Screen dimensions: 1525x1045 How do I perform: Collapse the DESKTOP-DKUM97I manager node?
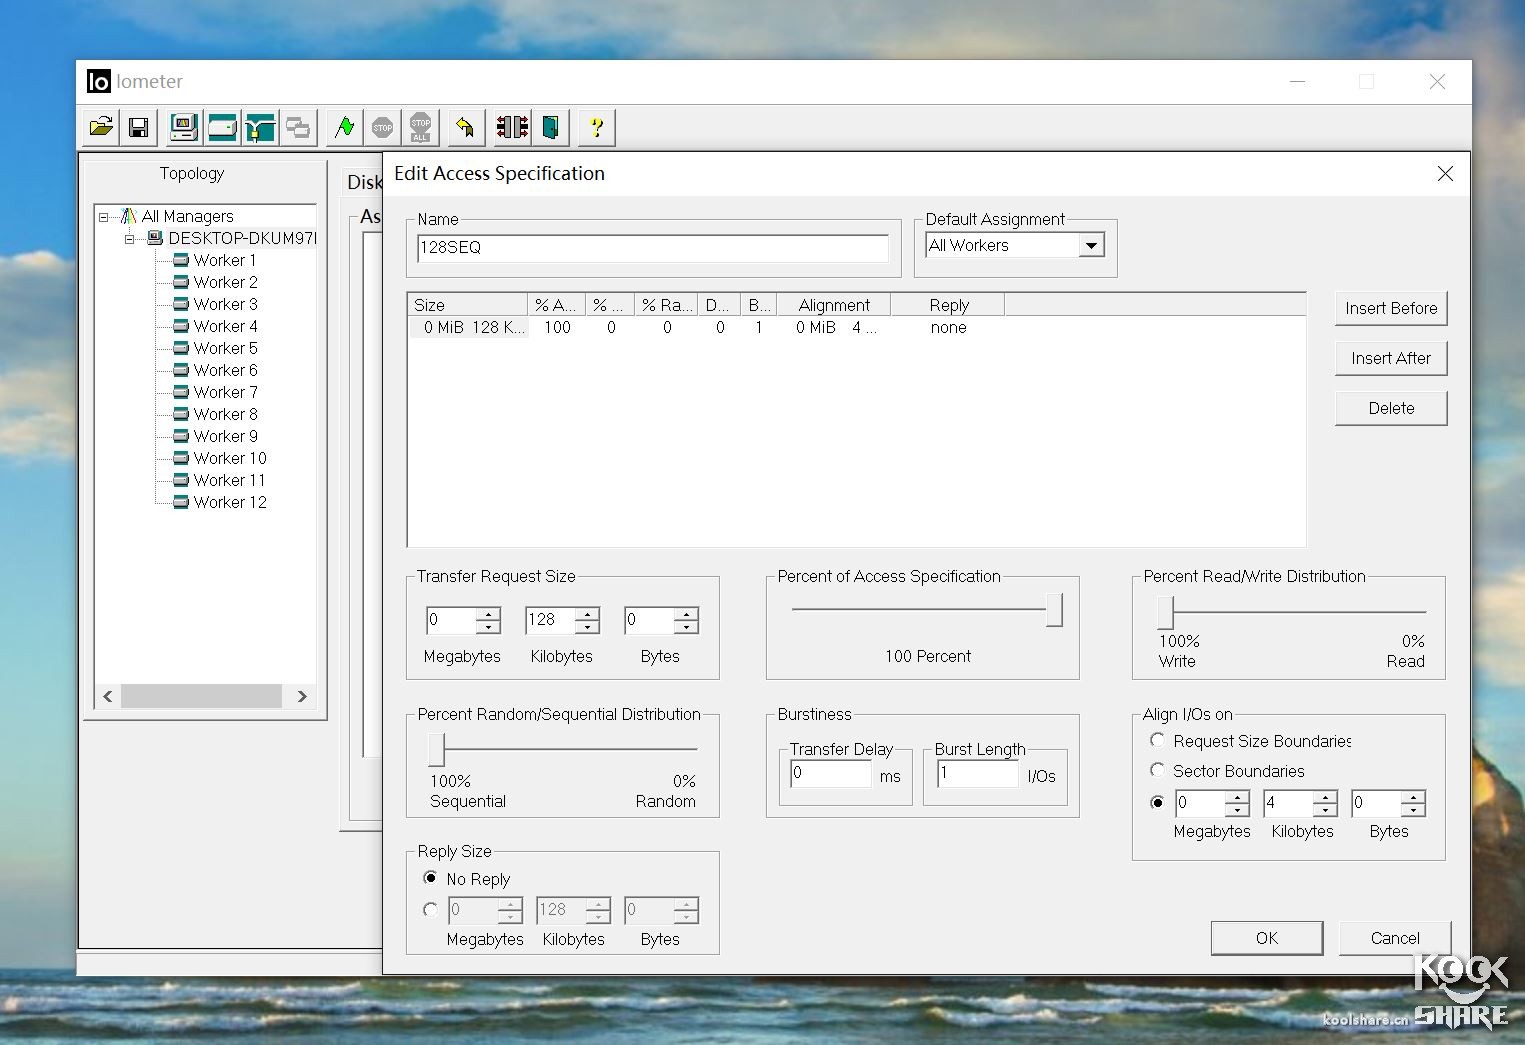129,239
